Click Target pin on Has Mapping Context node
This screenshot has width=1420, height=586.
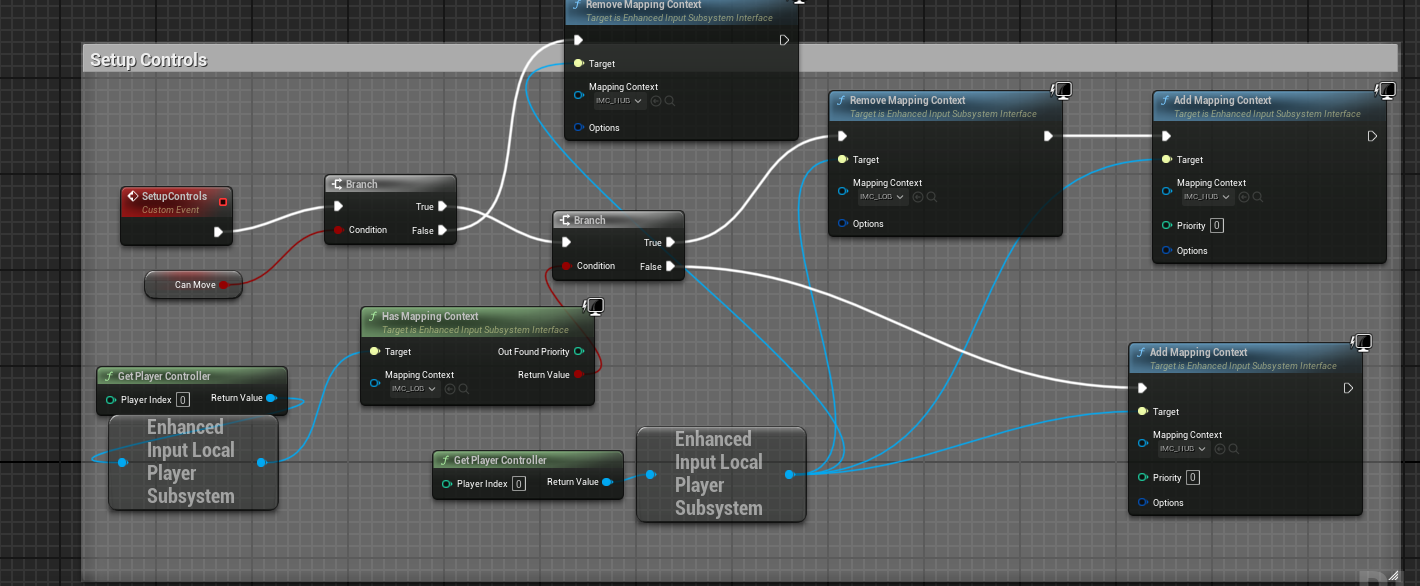coord(374,352)
